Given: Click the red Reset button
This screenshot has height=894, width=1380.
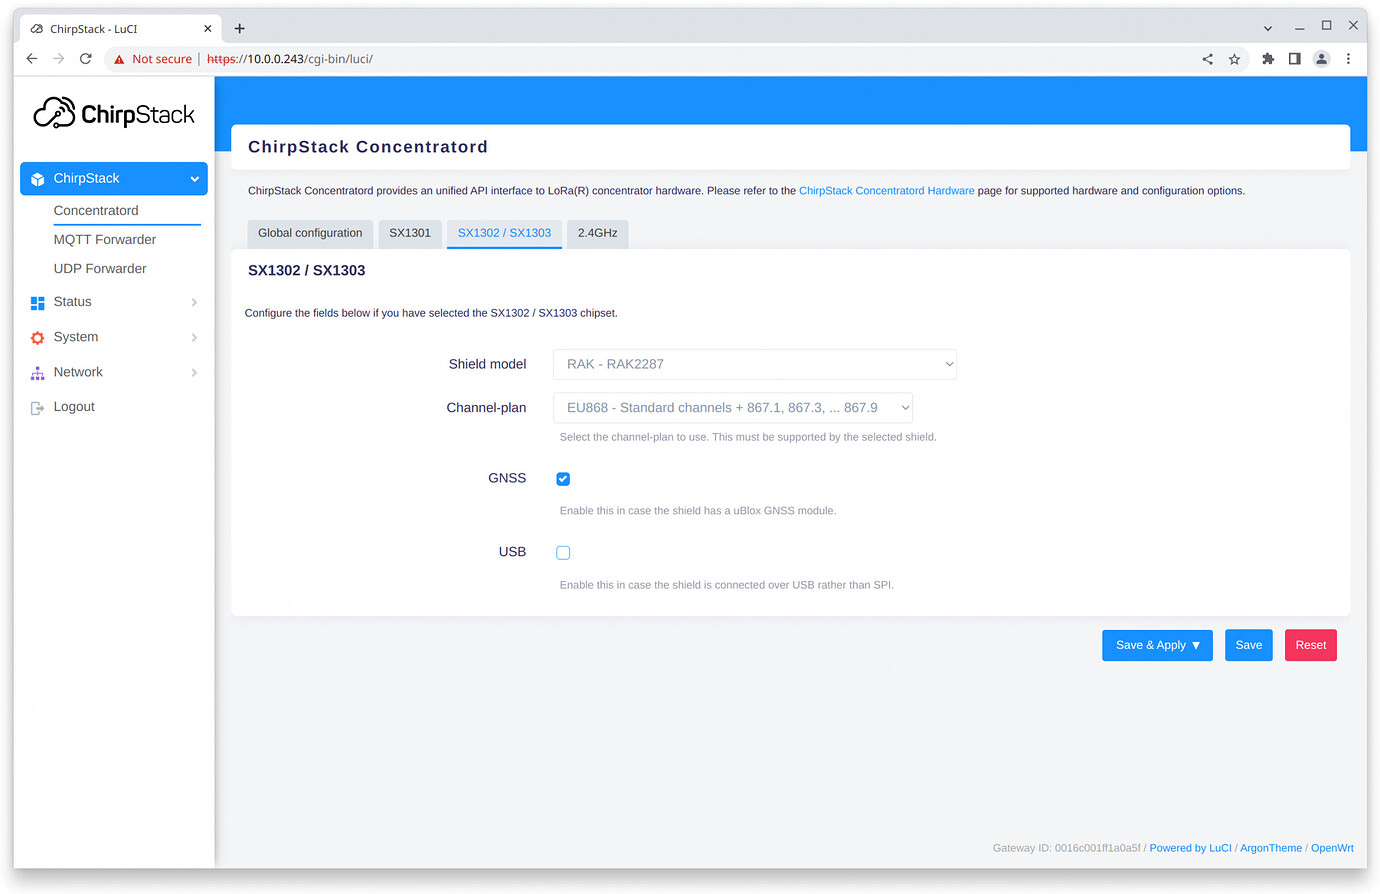Looking at the screenshot, I should (1310, 645).
